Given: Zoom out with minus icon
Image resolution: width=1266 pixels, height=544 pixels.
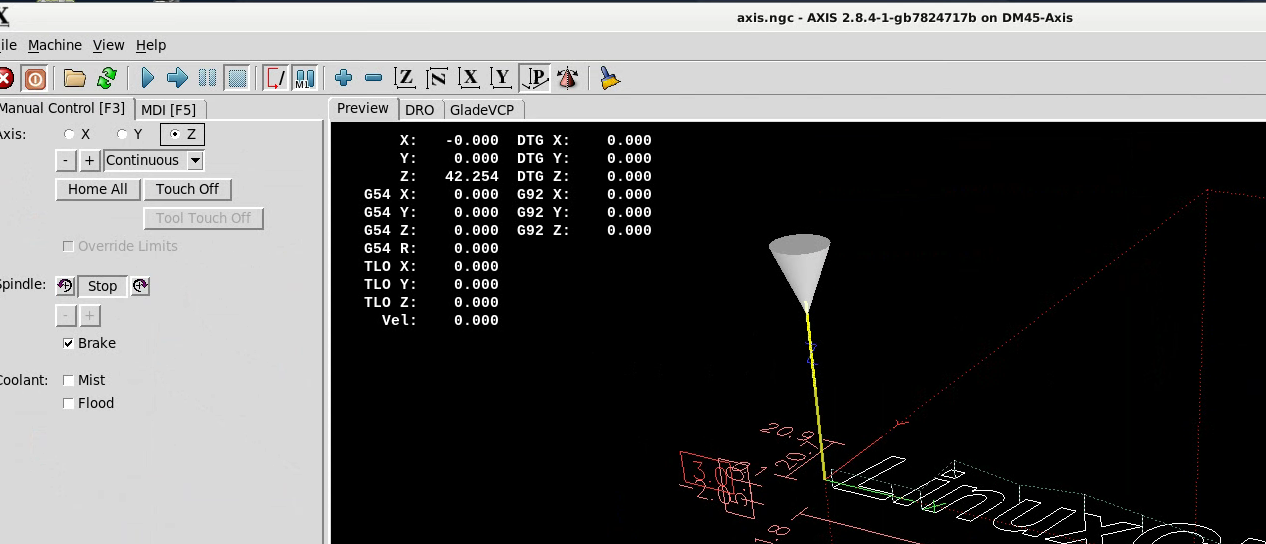Looking at the screenshot, I should tap(373, 78).
